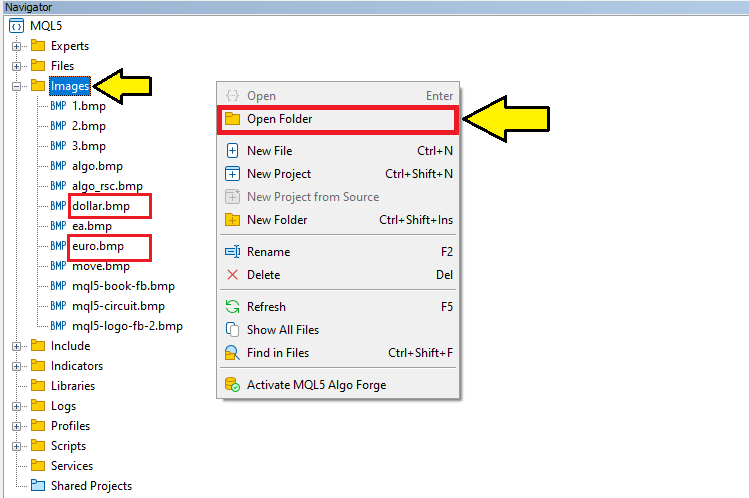749x498 pixels.
Task: Click the Find in Files magnifier icon
Action: click(232, 353)
